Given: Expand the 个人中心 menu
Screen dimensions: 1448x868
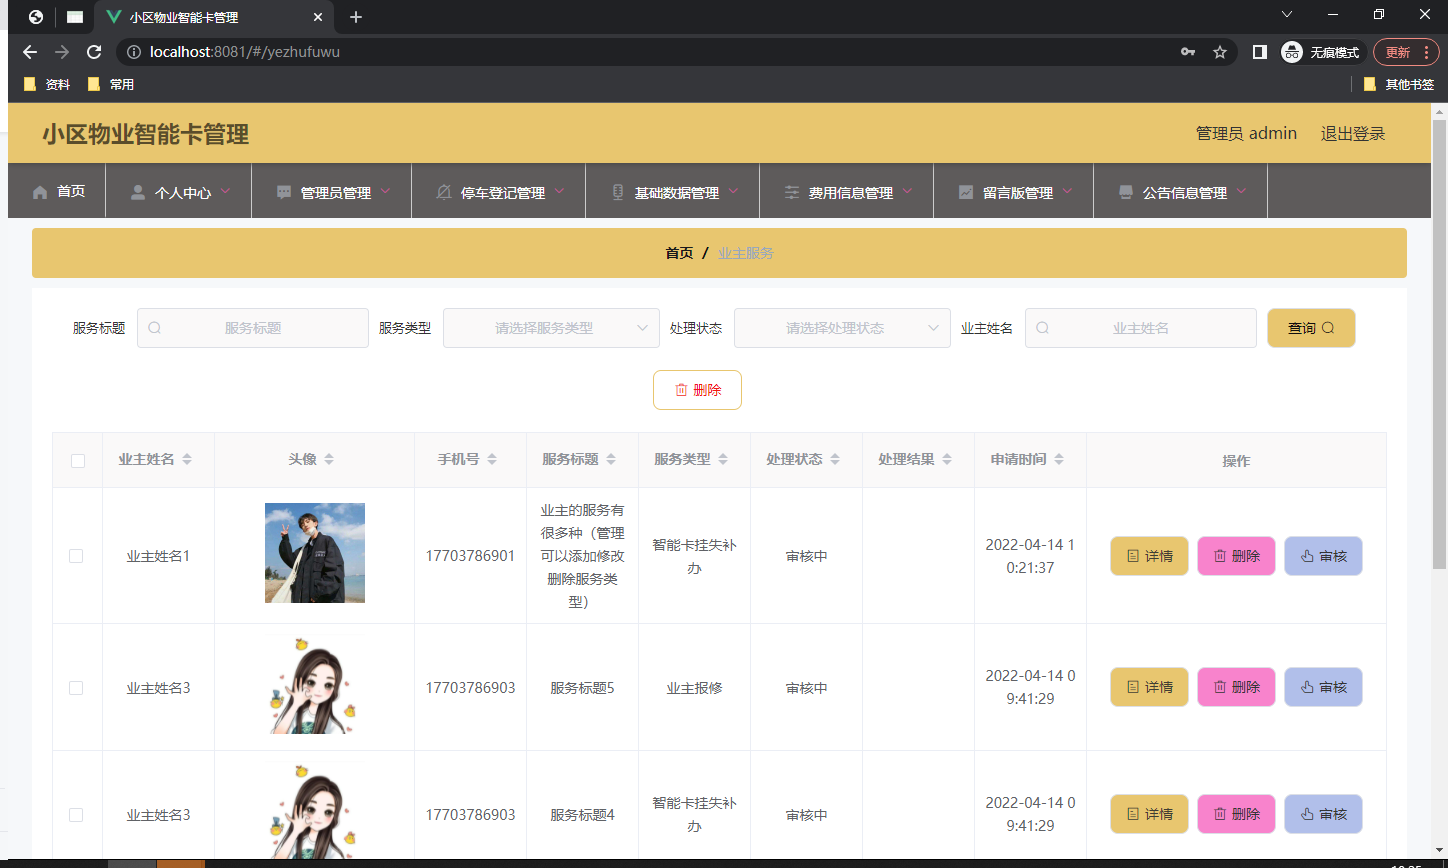Looking at the screenshot, I should point(179,191).
